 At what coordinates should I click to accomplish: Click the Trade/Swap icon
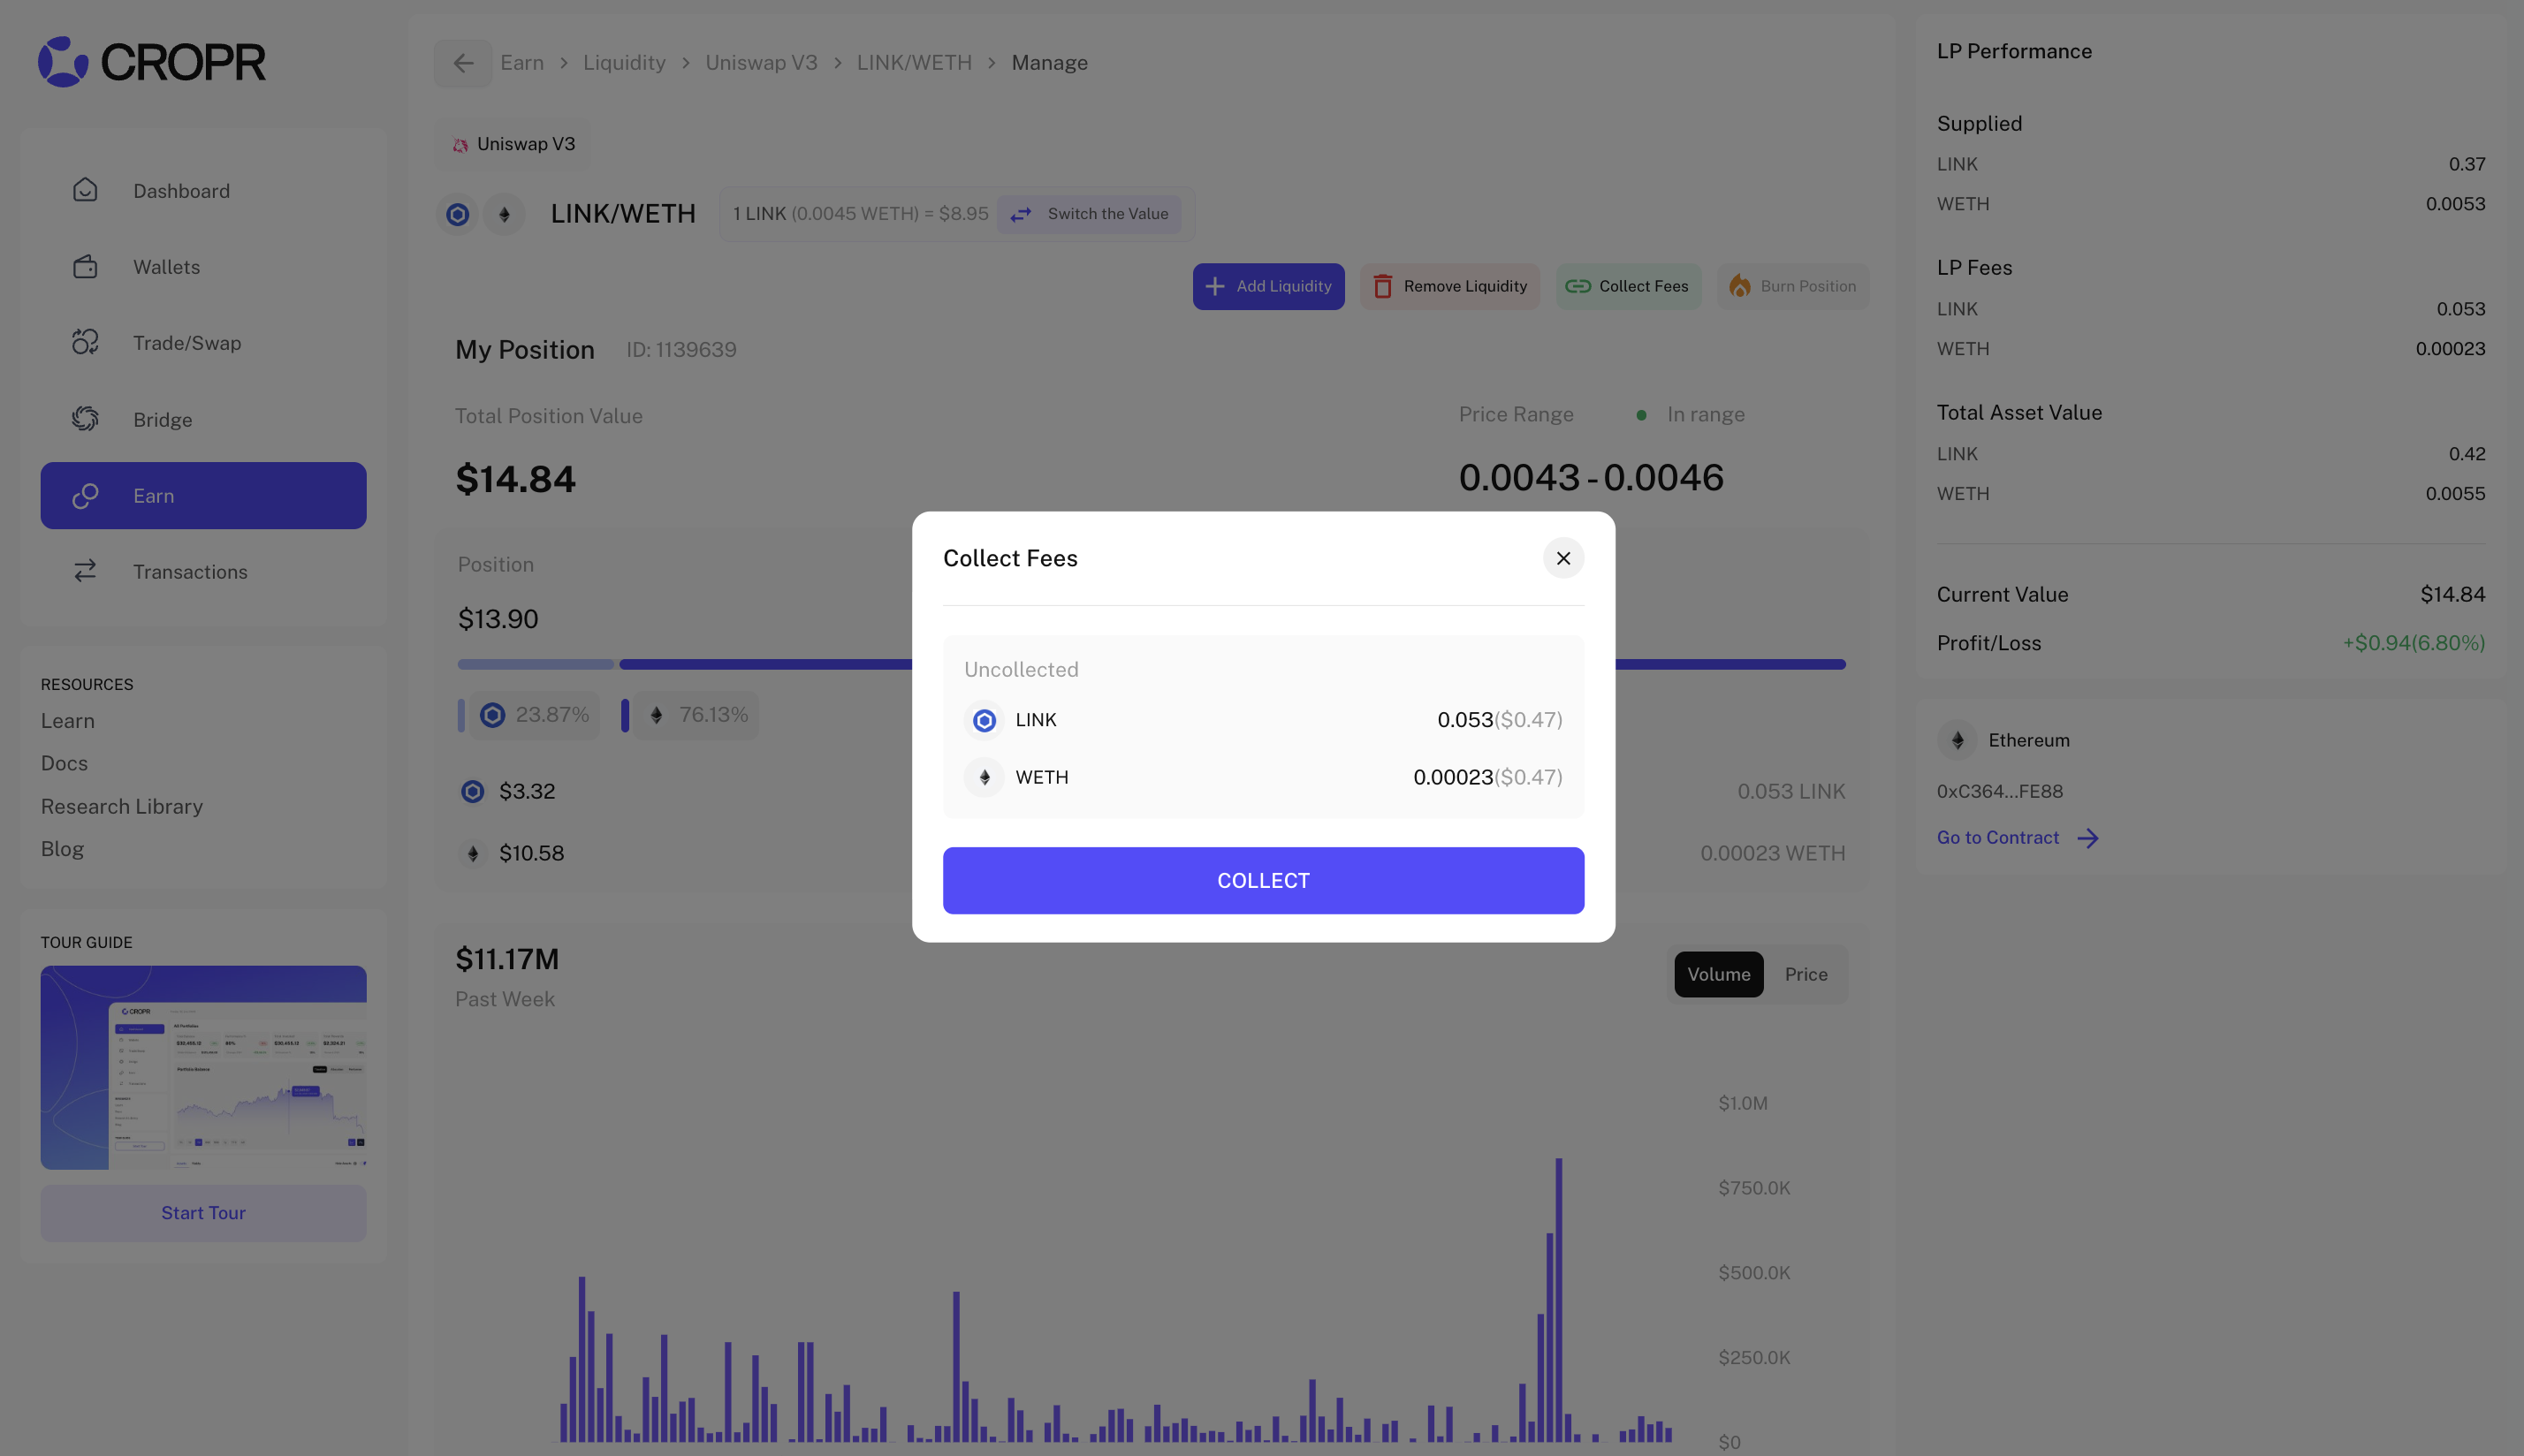pos(85,342)
